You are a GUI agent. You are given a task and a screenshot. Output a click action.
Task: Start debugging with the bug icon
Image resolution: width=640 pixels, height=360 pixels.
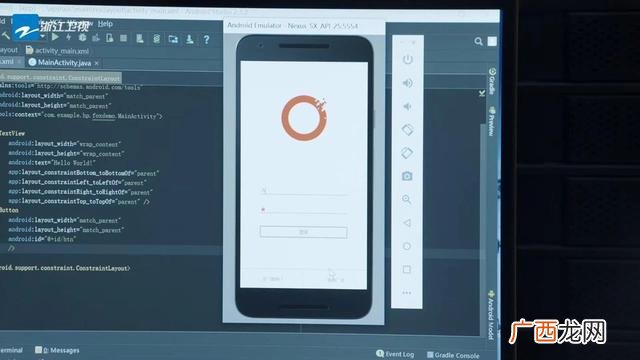(82, 38)
